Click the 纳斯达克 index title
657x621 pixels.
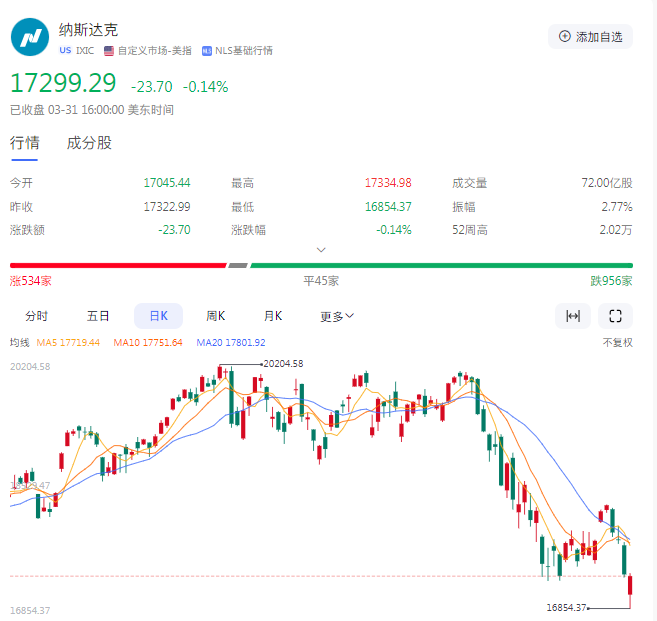(x=88, y=30)
